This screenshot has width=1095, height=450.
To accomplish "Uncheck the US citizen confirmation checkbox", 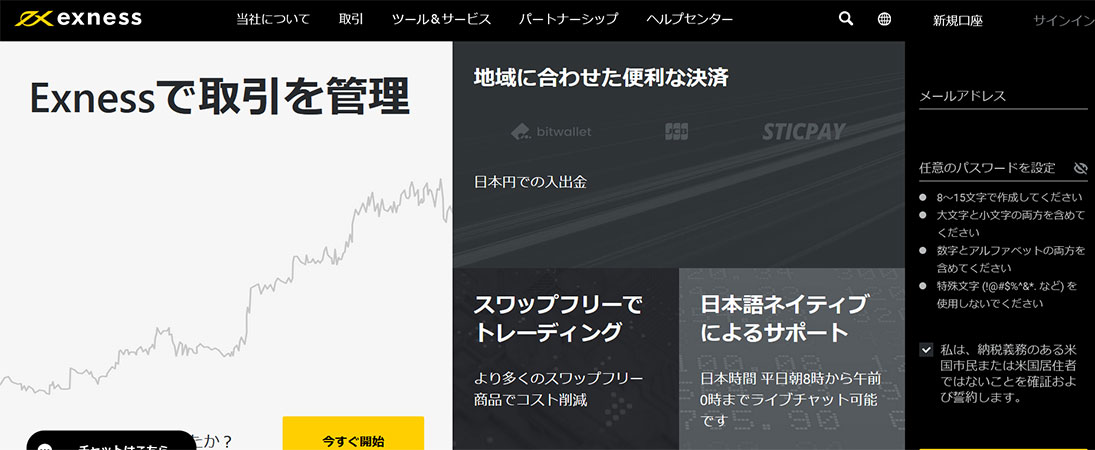I will [926, 349].
